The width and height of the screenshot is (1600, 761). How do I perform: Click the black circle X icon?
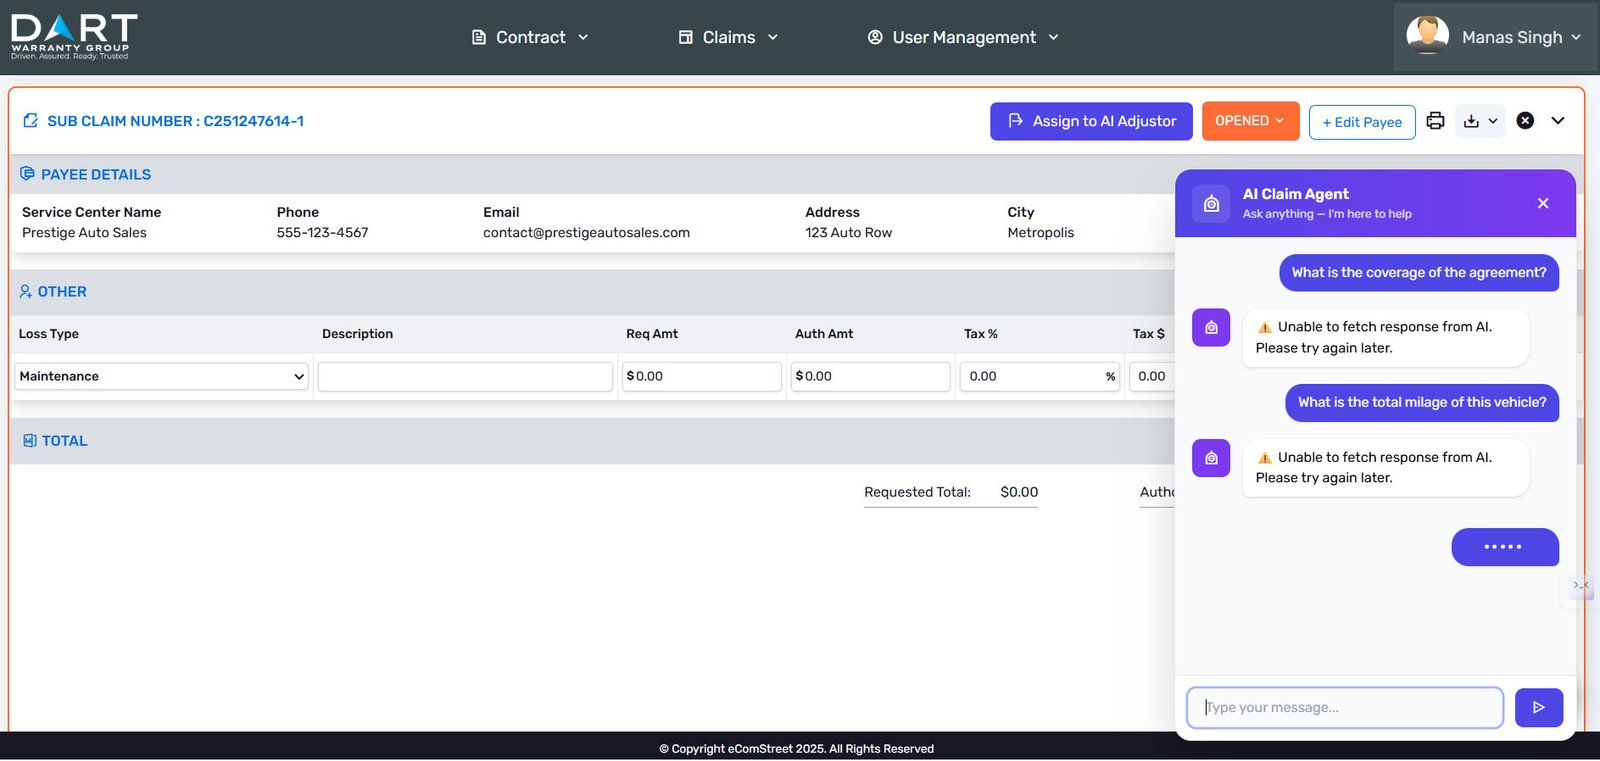click(x=1525, y=121)
